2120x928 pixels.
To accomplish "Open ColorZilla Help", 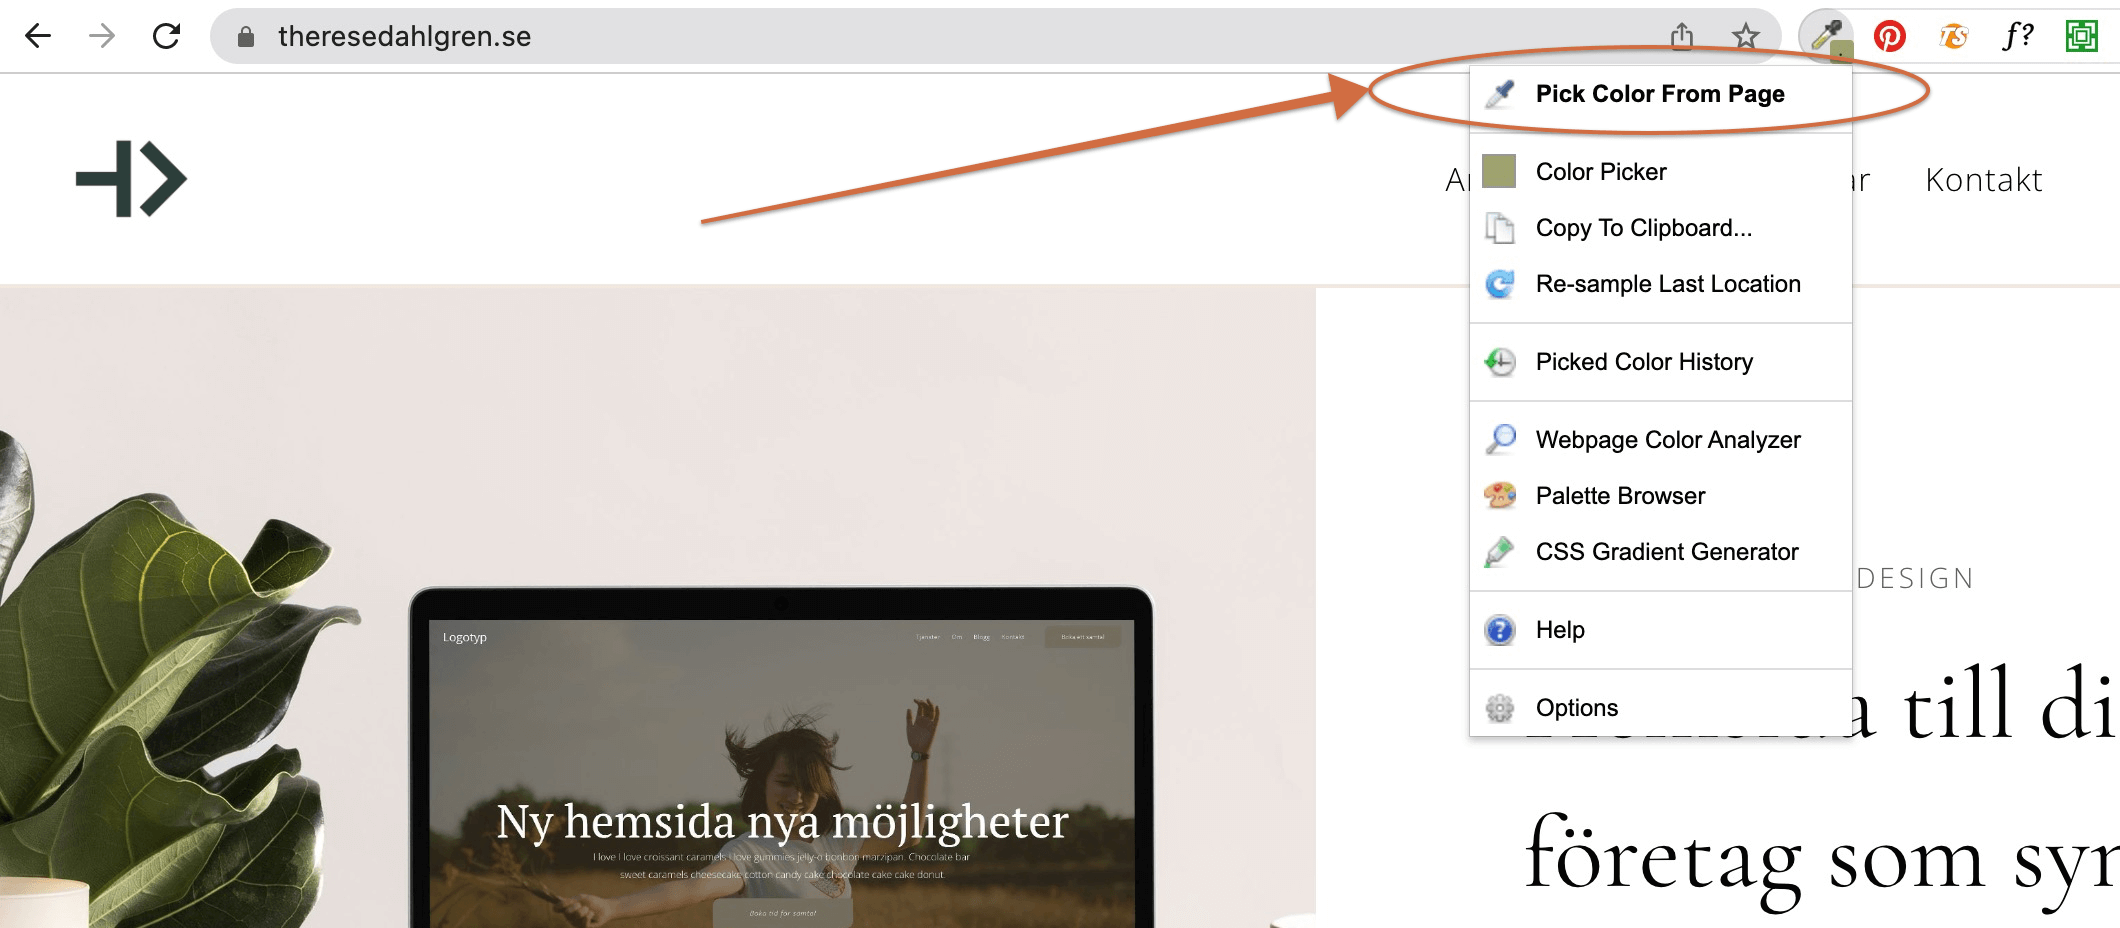I will pyautogui.click(x=1560, y=630).
